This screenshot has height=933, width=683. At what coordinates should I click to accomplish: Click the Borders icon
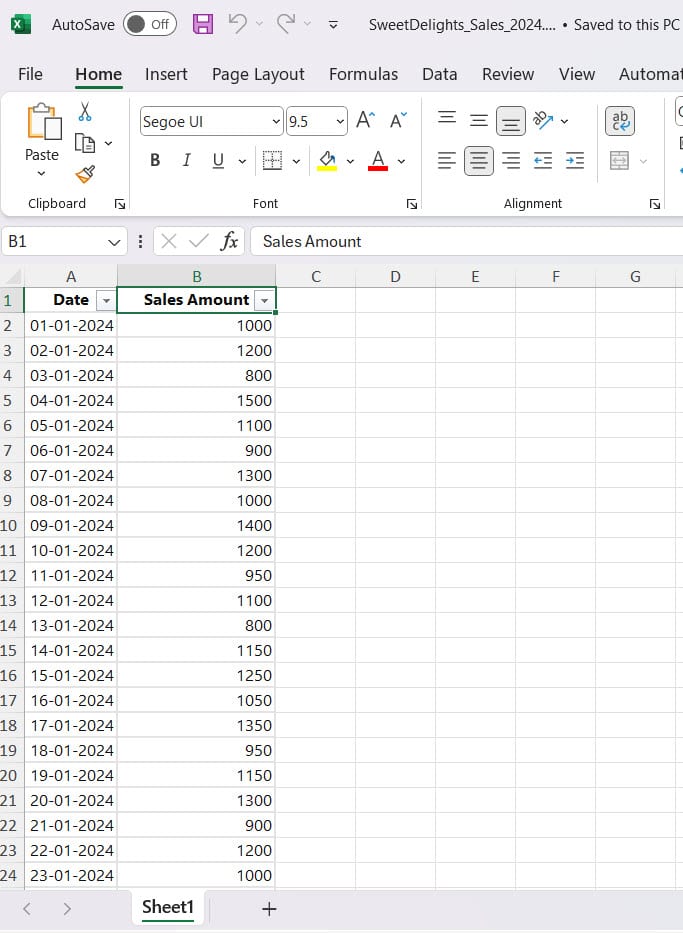pos(272,160)
